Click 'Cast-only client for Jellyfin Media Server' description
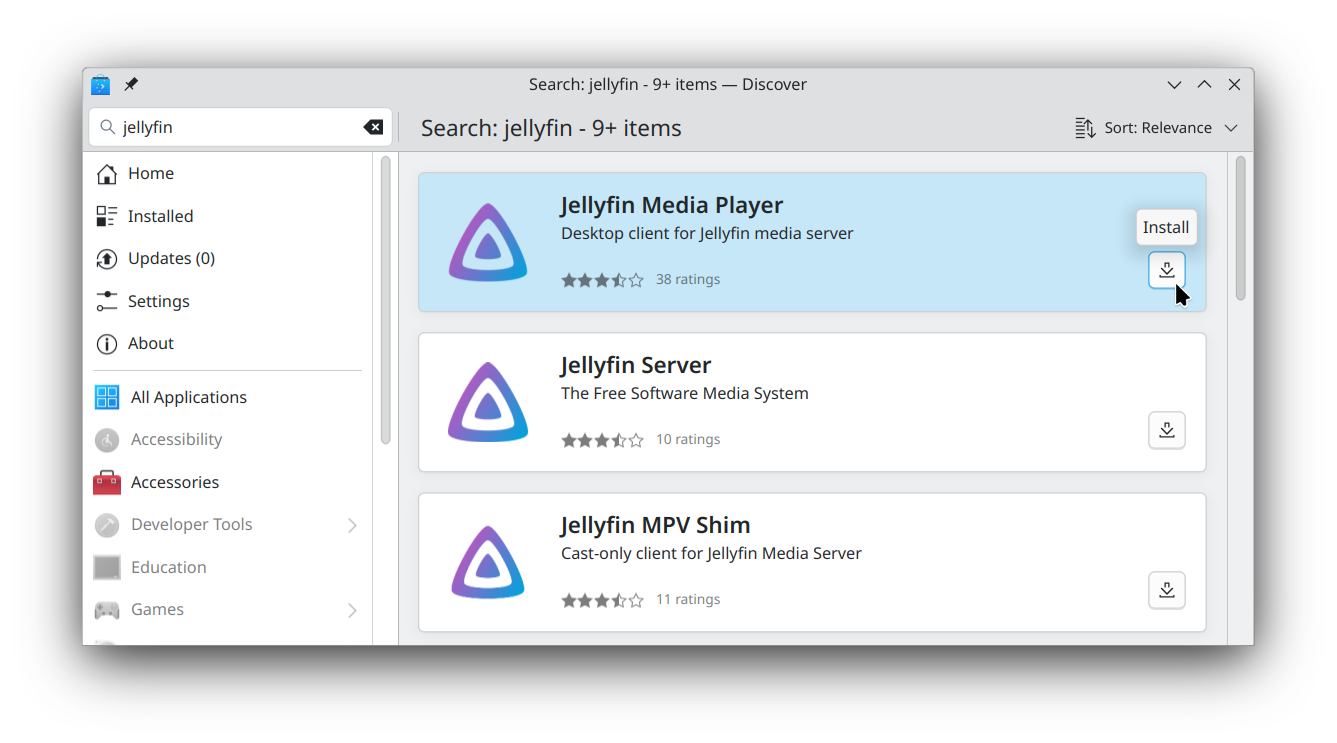Screen dimensions: 1337x743 [x=711, y=553]
